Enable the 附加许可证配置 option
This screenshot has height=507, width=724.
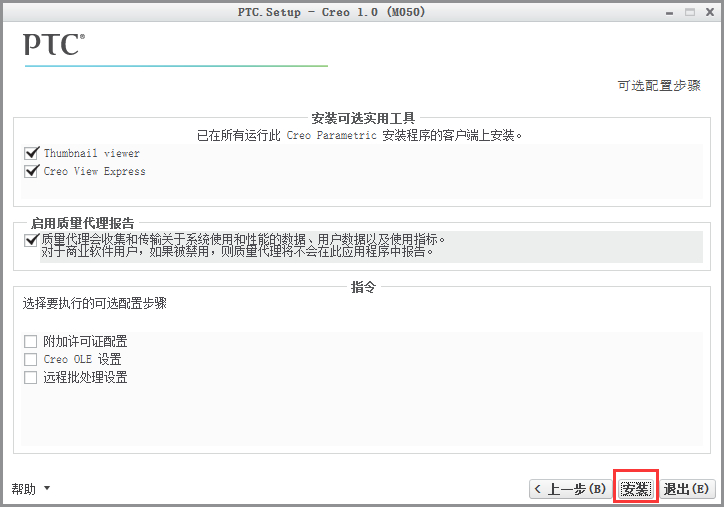[31, 342]
